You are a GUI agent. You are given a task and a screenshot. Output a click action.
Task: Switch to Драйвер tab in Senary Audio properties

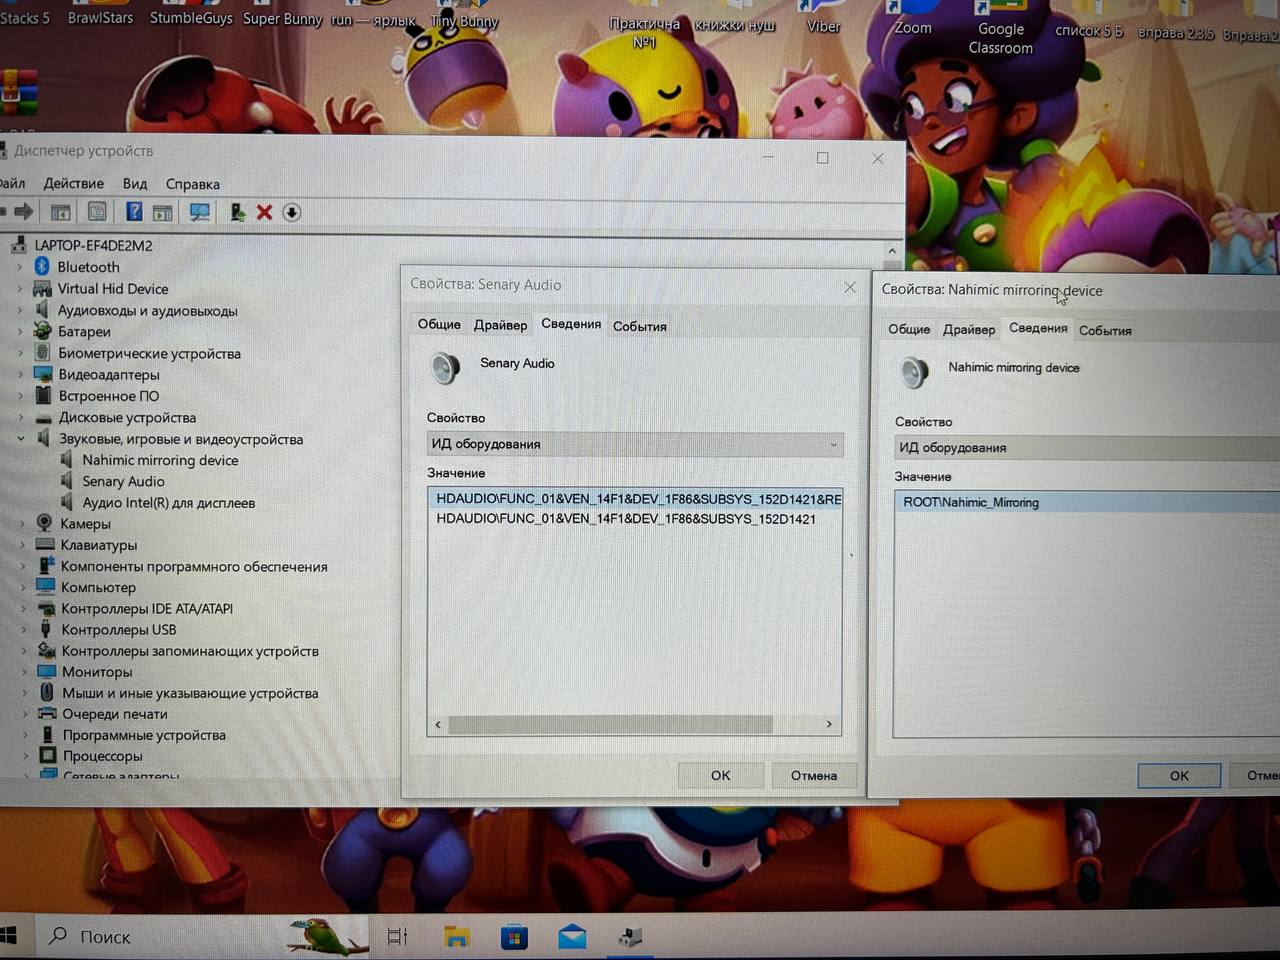point(500,325)
